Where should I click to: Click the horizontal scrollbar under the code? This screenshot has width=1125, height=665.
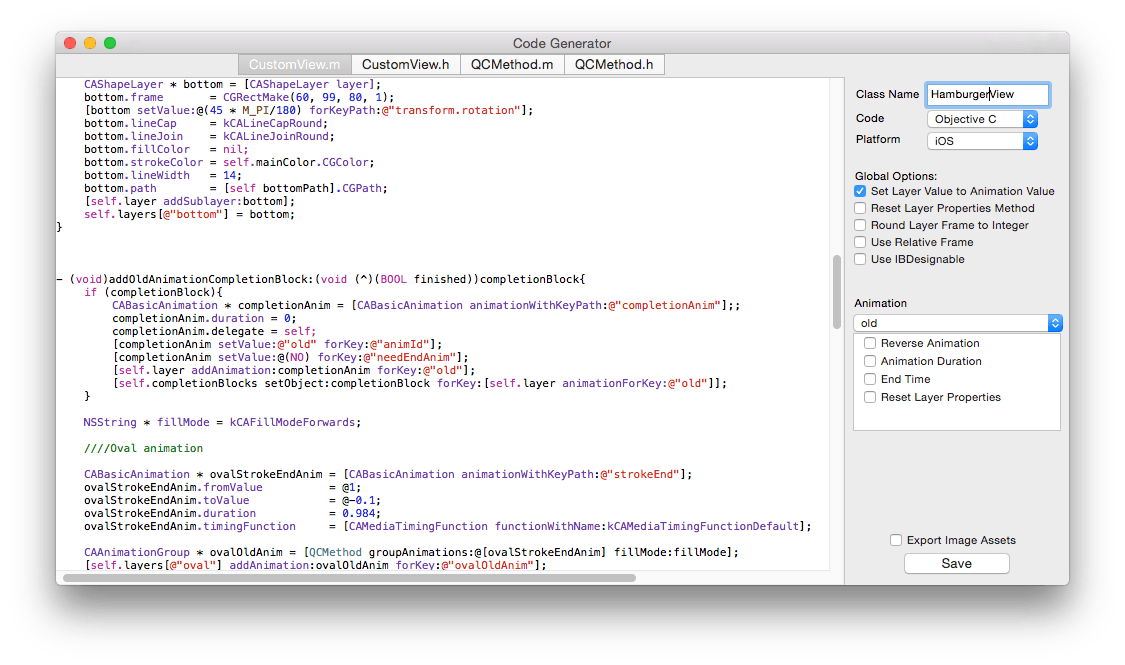349,577
